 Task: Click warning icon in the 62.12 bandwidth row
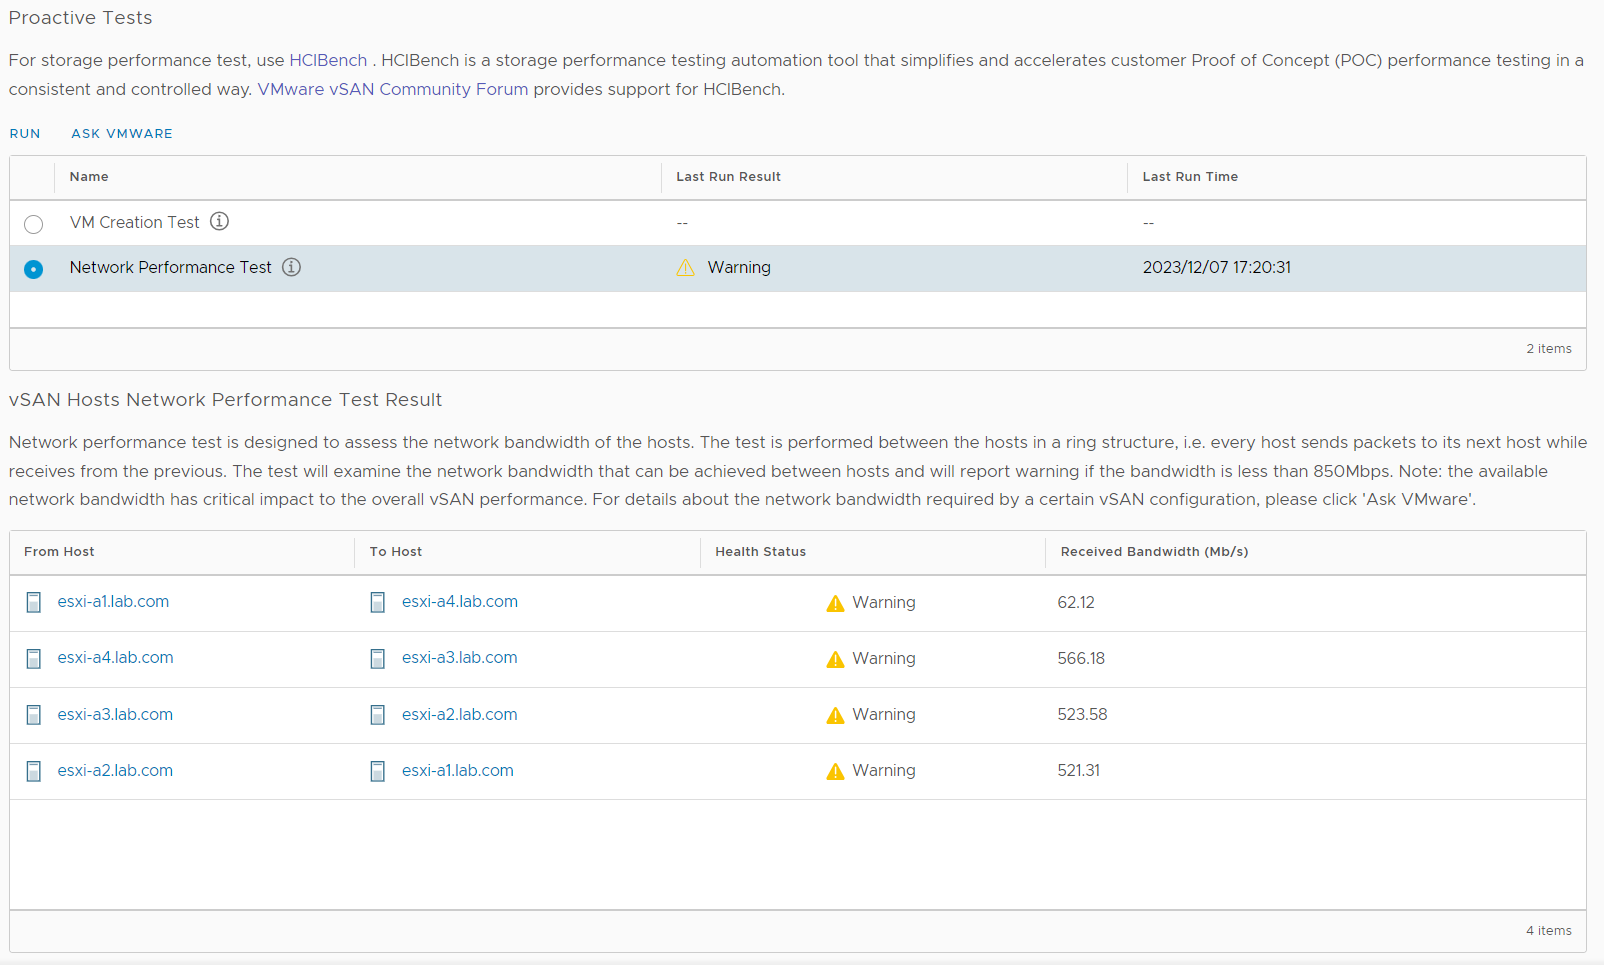coord(835,603)
